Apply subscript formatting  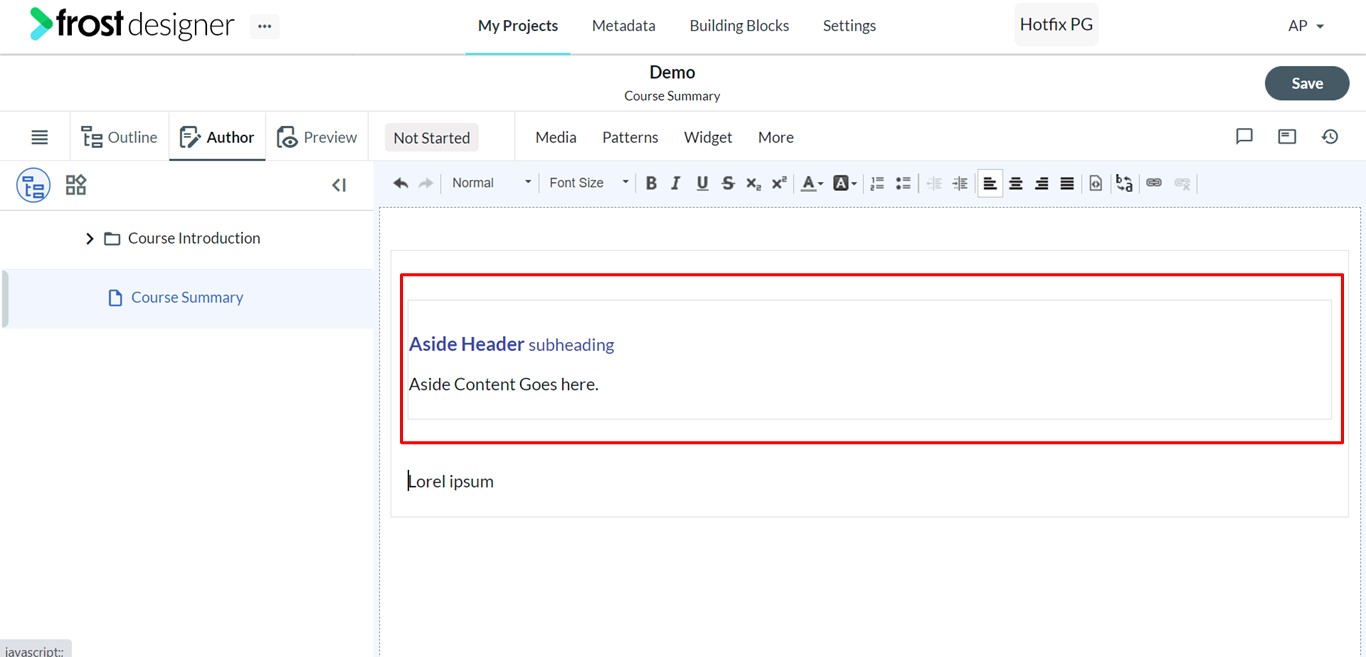point(754,183)
